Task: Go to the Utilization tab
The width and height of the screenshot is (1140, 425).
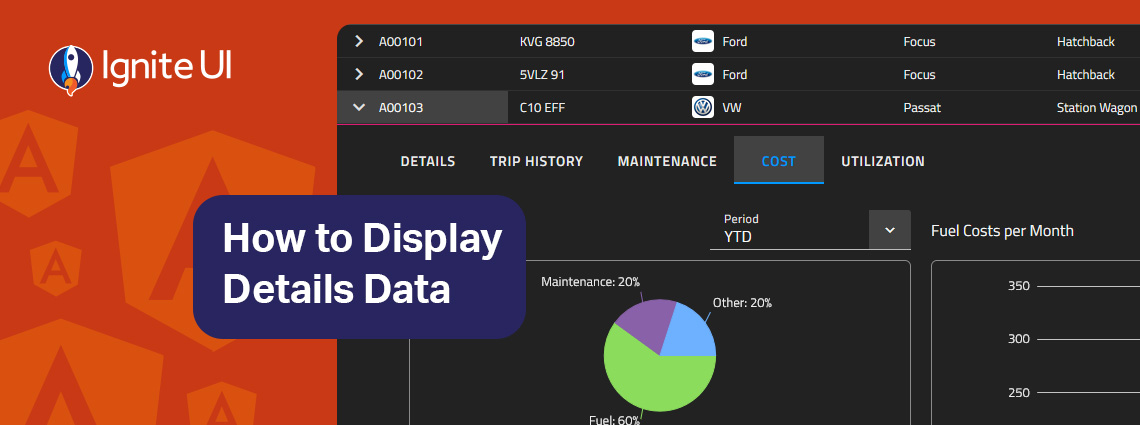Action: pos(882,161)
